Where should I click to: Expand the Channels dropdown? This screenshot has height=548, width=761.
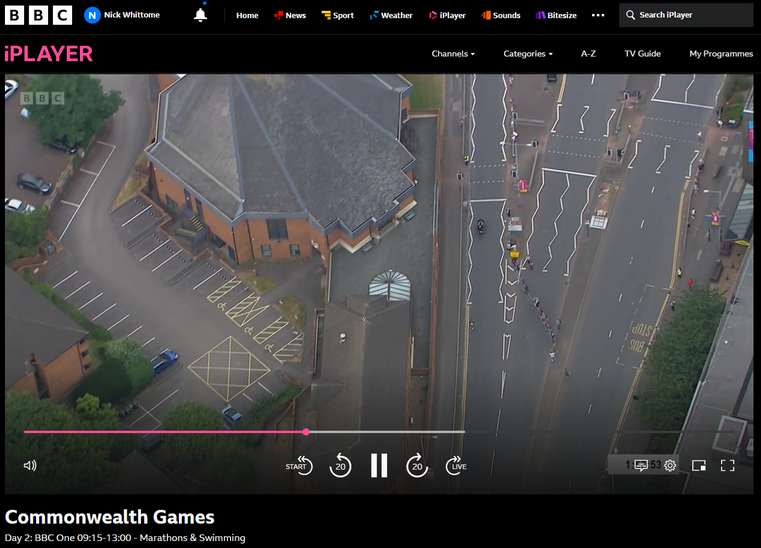click(x=453, y=53)
